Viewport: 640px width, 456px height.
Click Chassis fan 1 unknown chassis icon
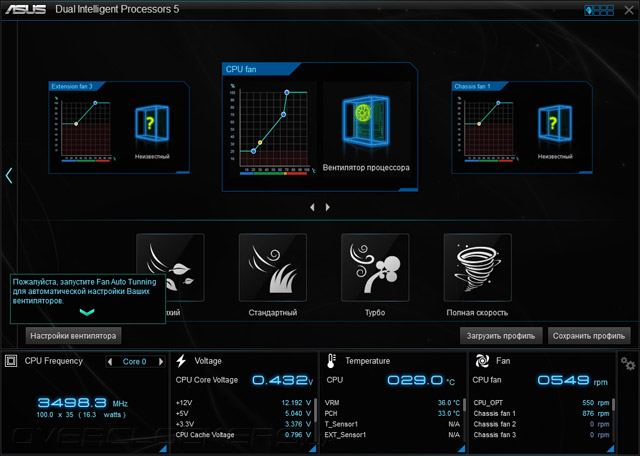(x=555, y=124)
